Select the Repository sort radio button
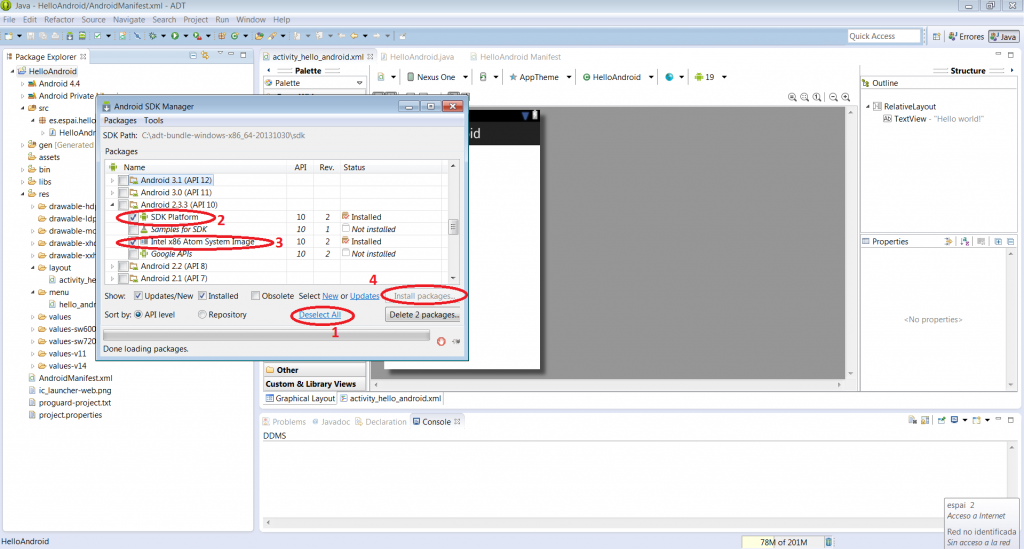Image resolution: width=1024 pixels, height=549 pixels. (x=203, y=314)
